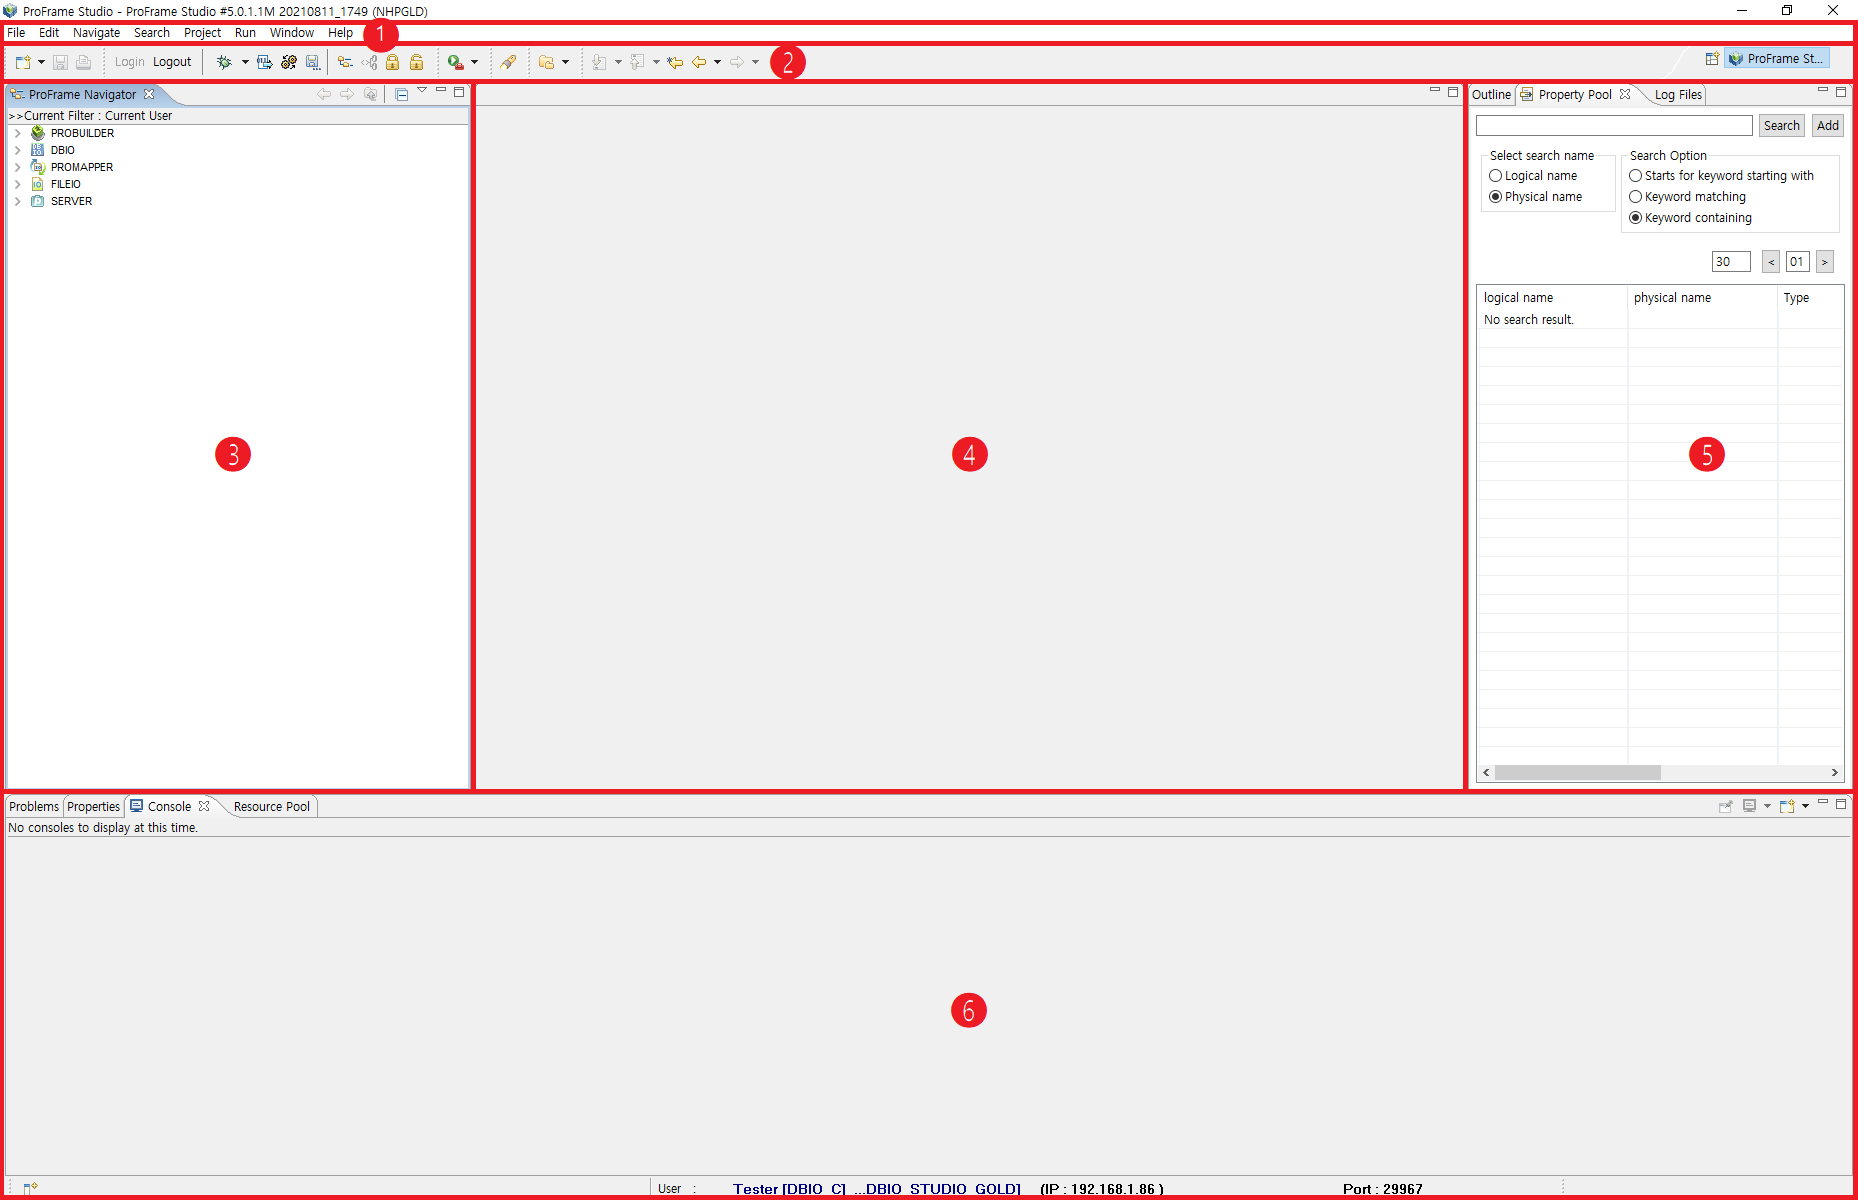The height and width of the screenshot is (1200, 1858).
Task: Click the Property Pool search input field
Action: (1613, 125)
